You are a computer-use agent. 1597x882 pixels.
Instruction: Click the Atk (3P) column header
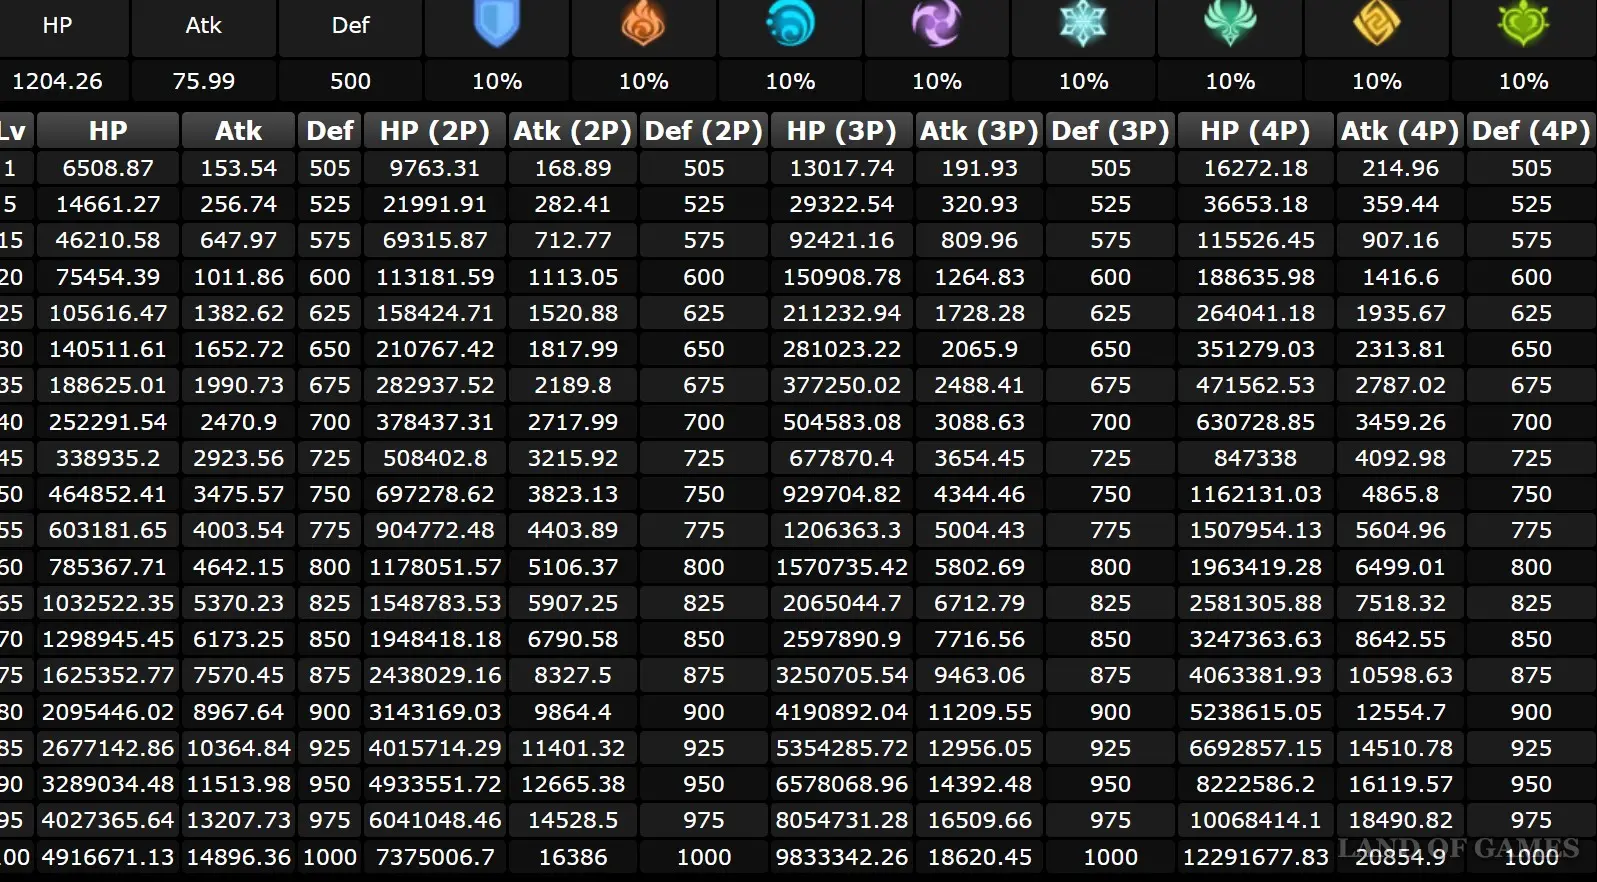[979, 131]
